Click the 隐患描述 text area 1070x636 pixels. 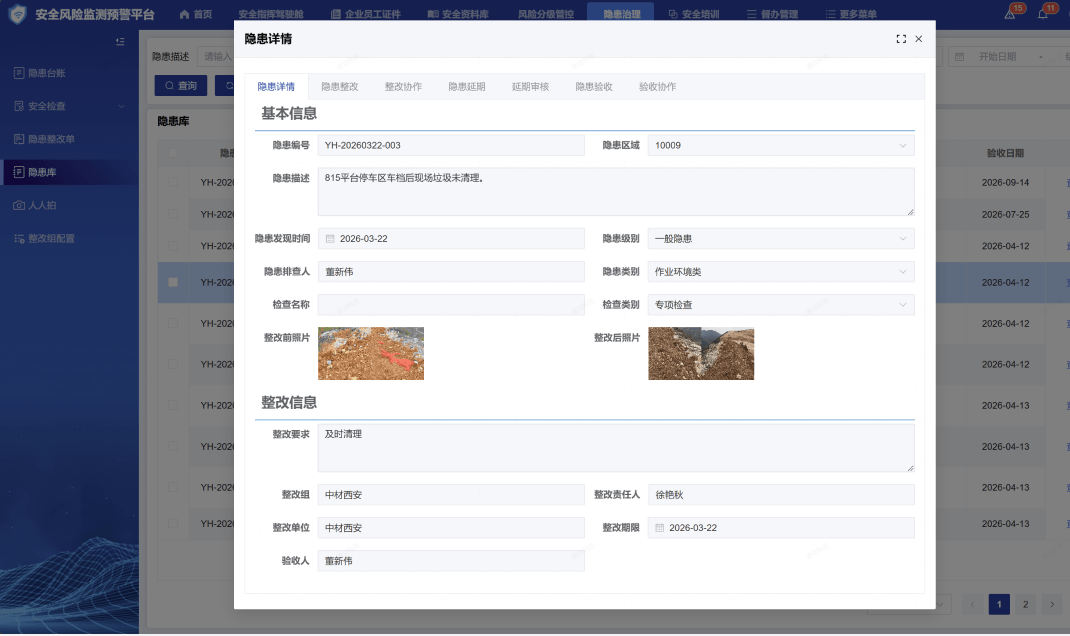click(616, 192)
